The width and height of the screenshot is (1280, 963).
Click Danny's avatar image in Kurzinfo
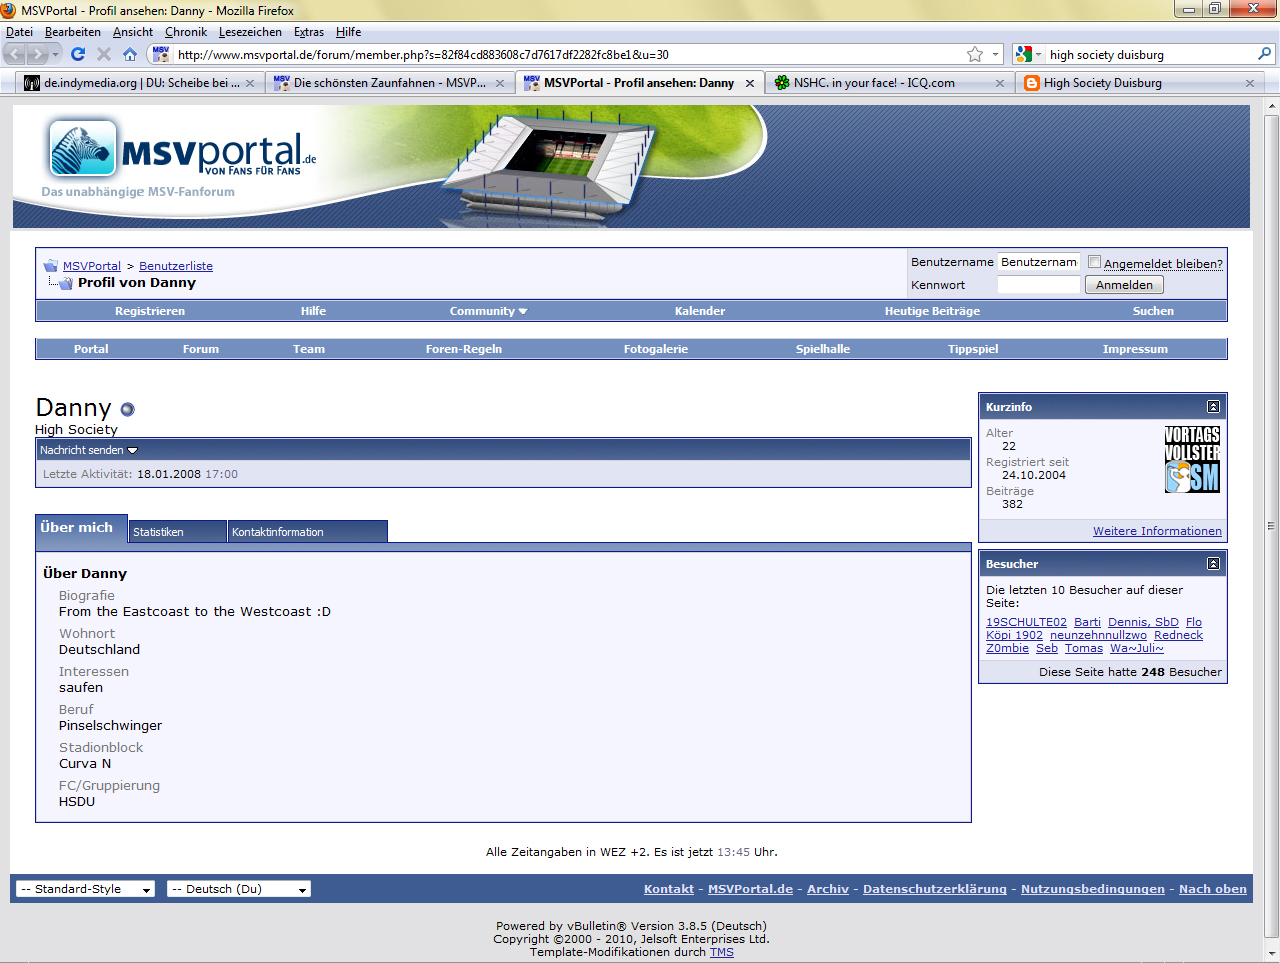1192,459
